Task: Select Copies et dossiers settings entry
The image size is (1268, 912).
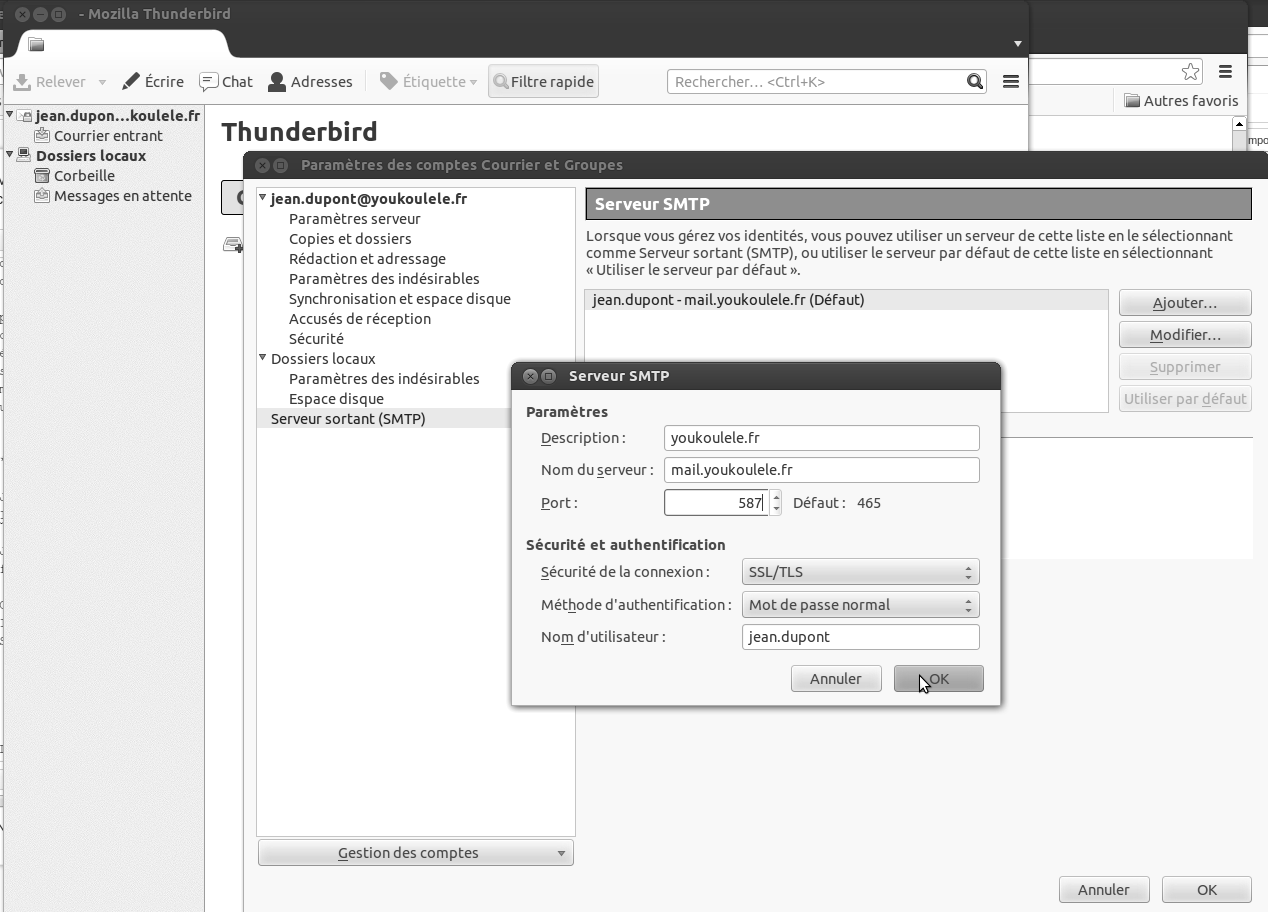Action: pyautogui.click(x=350, y=239)
